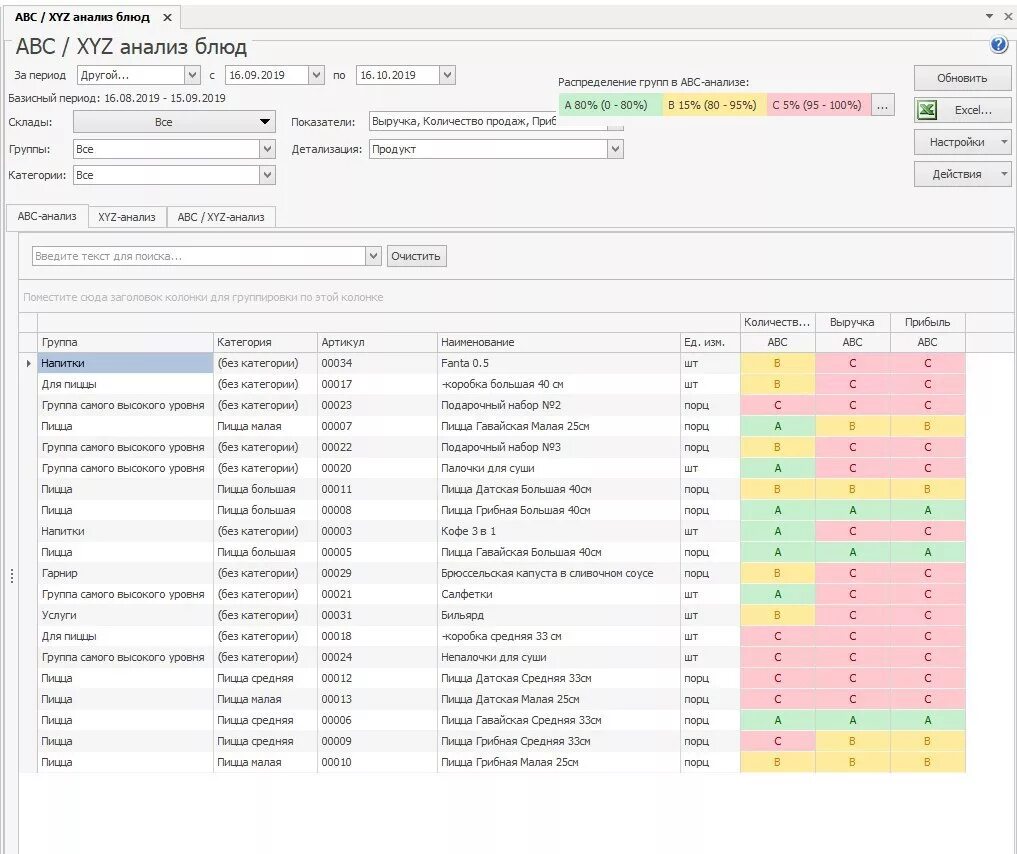Switch to the XYZ-анализ tab
1017x854 pixels.
click(127, 217)
